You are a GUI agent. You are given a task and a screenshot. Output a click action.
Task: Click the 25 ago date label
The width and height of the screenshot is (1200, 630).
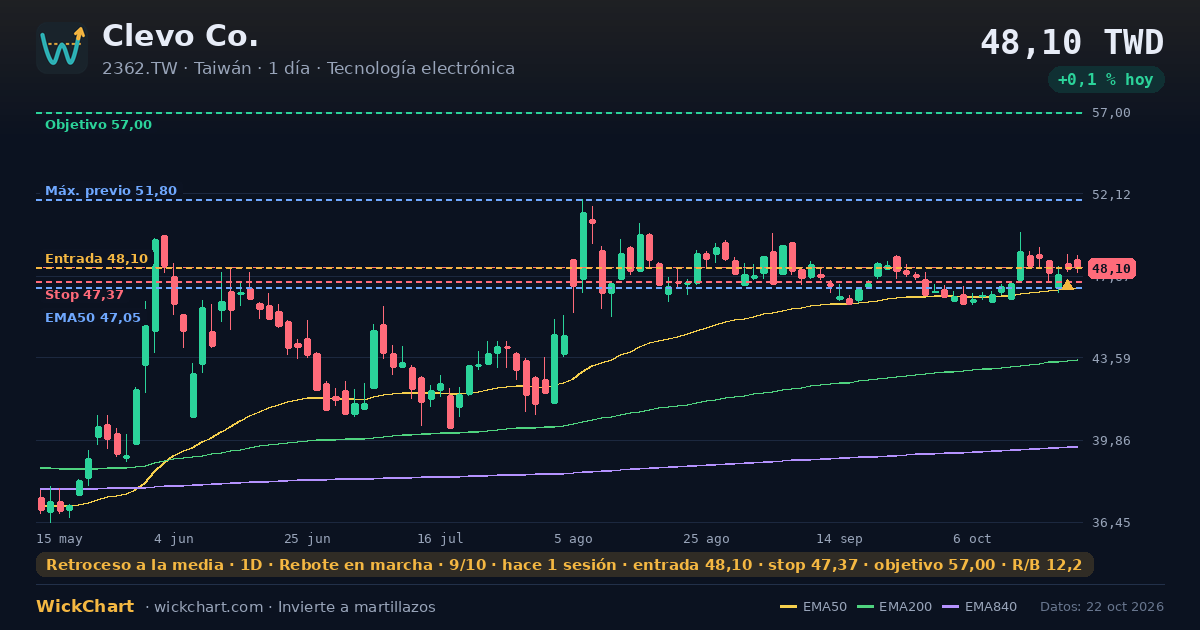706,538
